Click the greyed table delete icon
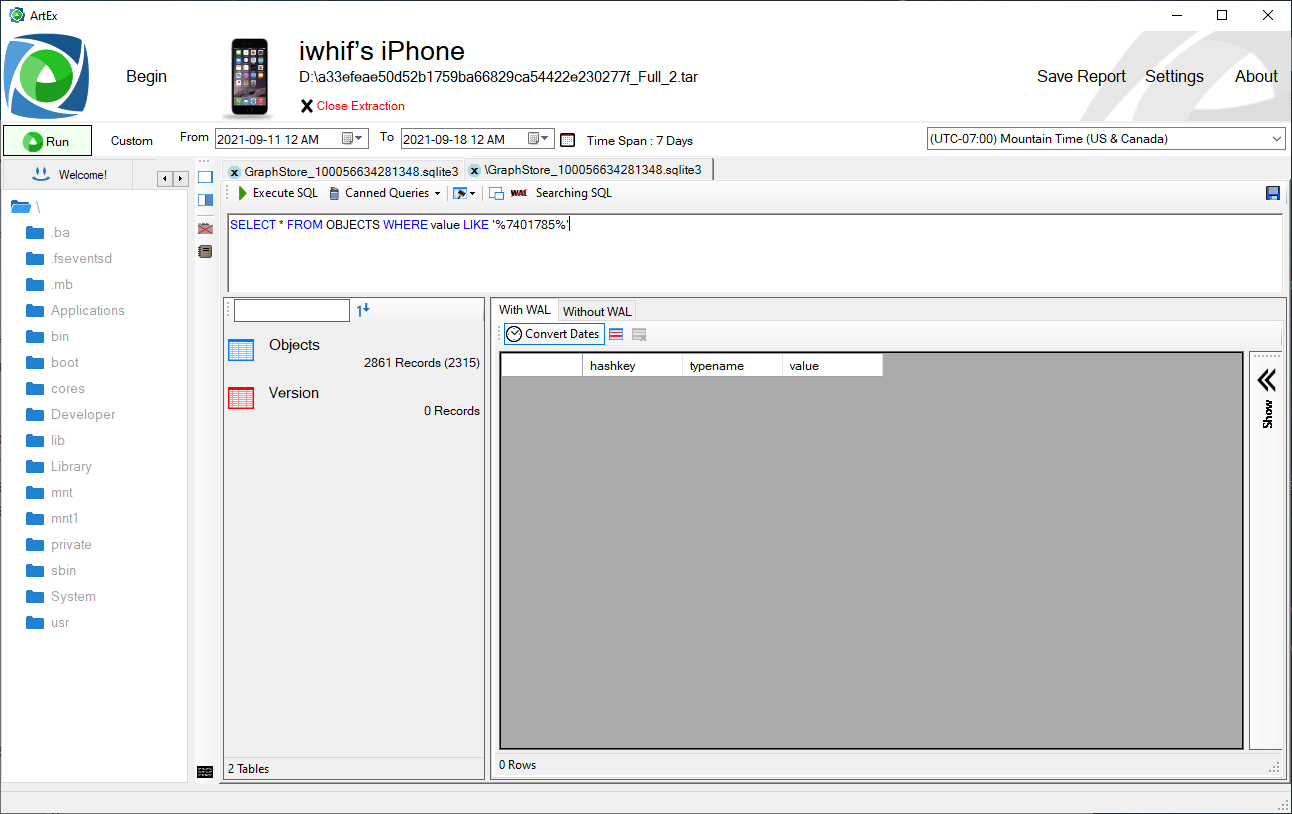 click(639, 334)
